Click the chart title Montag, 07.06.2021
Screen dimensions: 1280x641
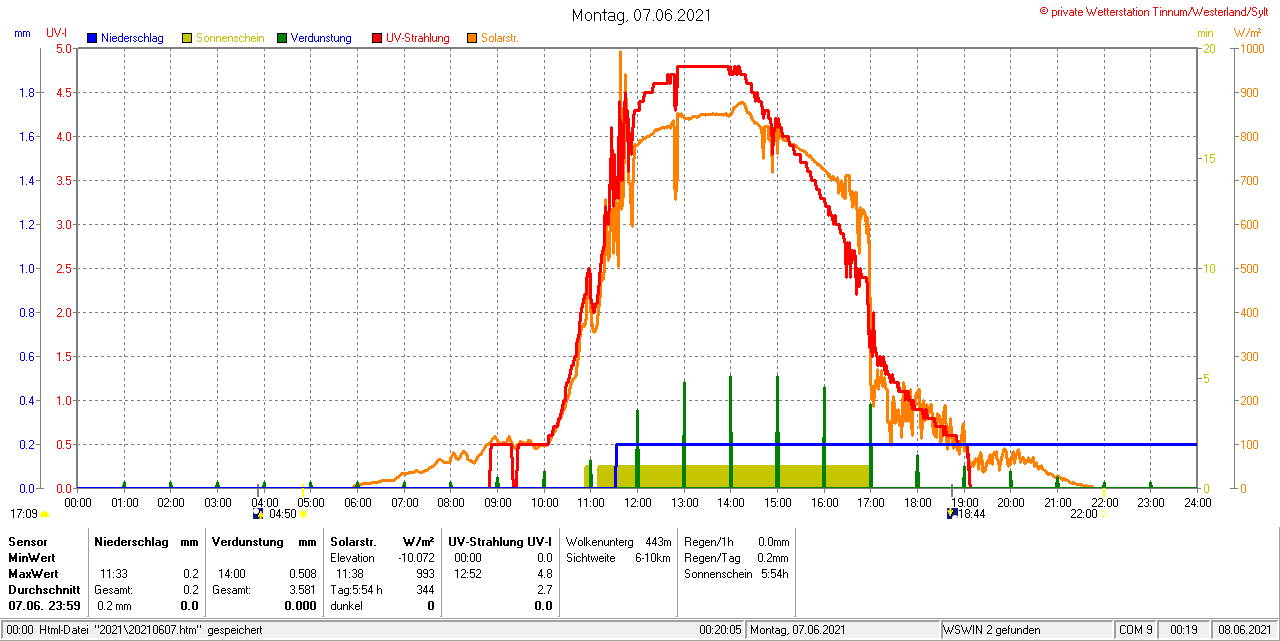click(642, 15)
